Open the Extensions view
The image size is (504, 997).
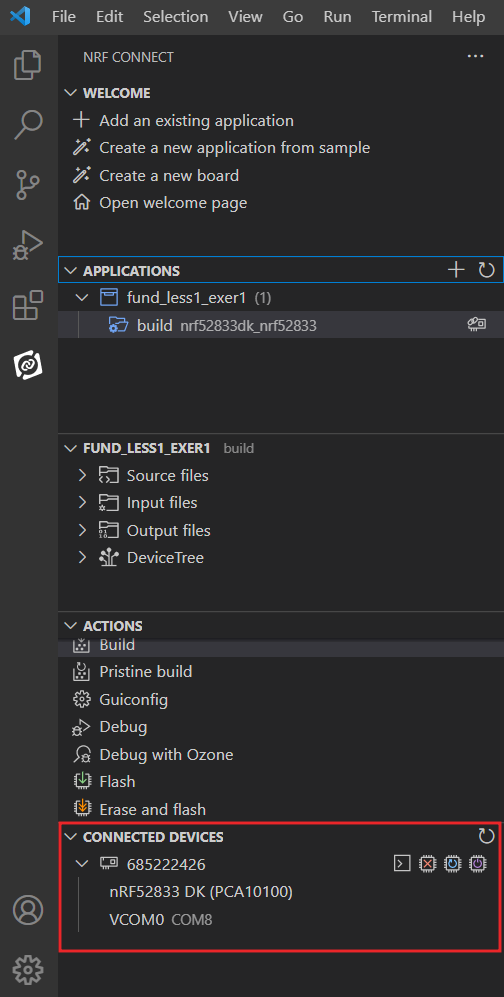(28, 305)
